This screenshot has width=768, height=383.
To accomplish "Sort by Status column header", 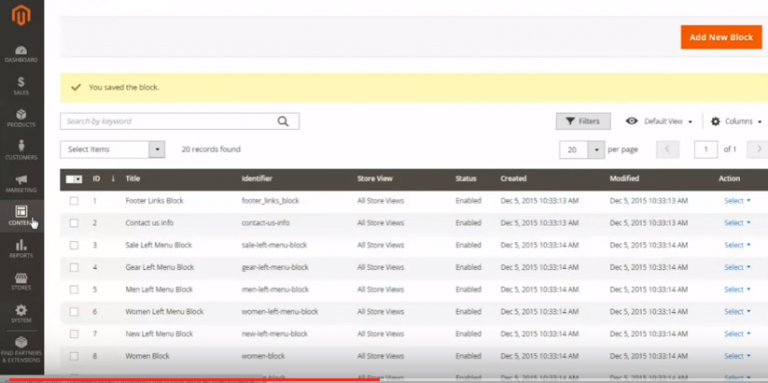I will pos(466,179).
